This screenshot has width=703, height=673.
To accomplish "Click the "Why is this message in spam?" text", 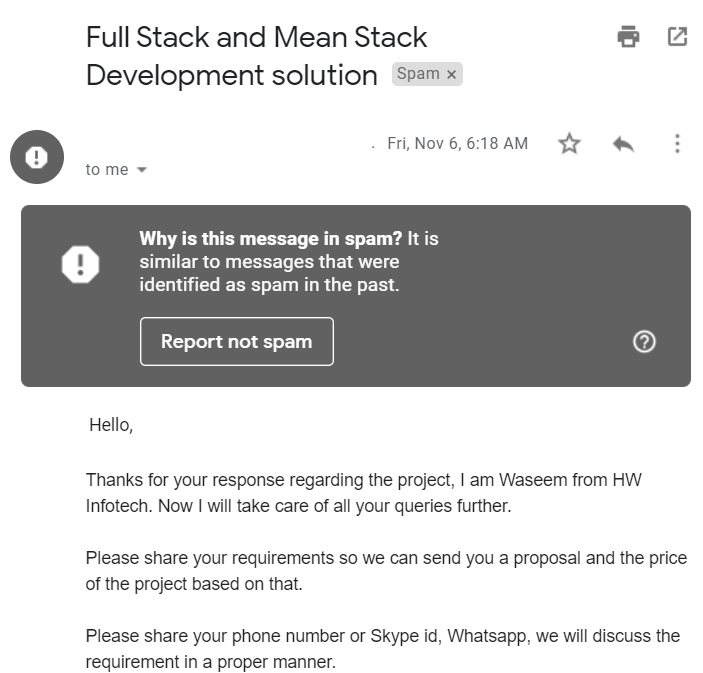I will [x=270, y=239].
